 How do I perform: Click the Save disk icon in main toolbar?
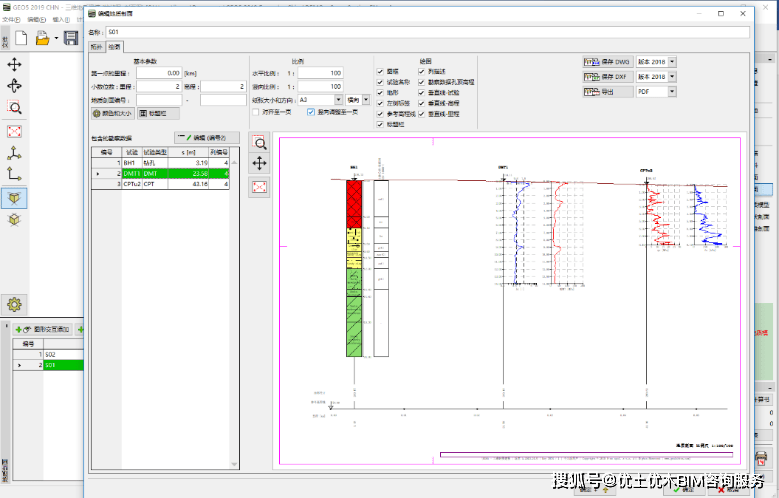71,38
